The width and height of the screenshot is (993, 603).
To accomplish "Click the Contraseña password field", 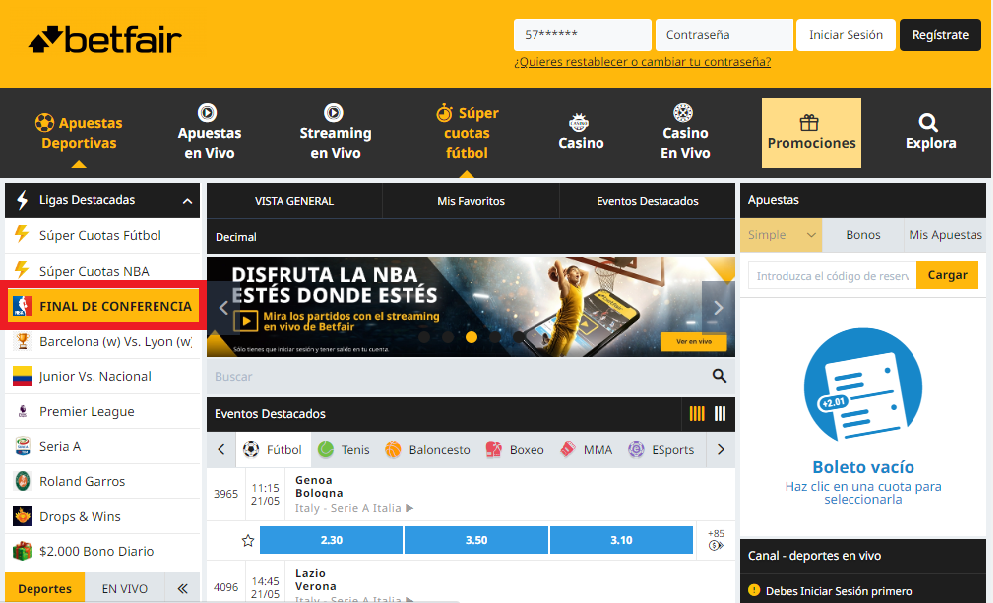I will (x=724, y=35).
